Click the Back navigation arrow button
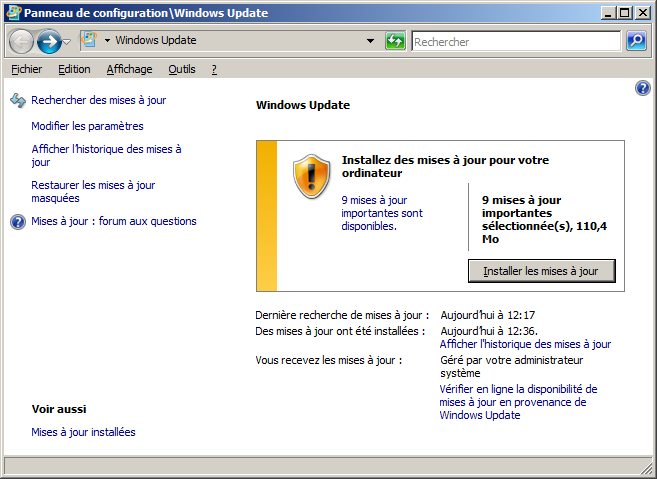This screenshot has height=479, width=657. (x=21, y=41)
